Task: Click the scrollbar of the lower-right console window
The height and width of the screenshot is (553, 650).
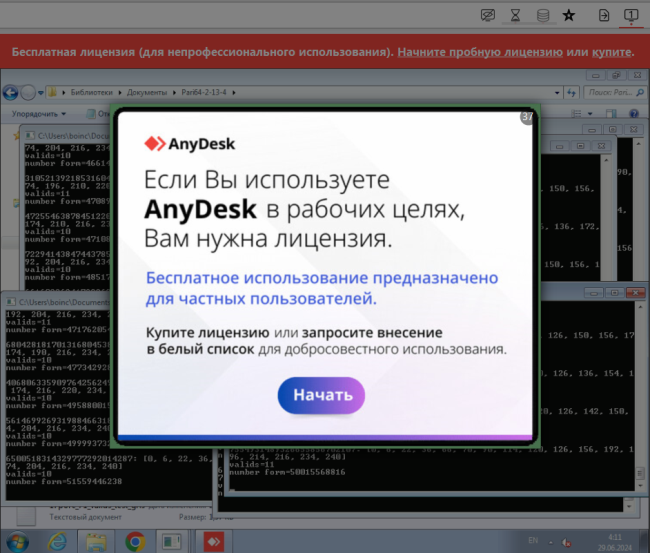Action: [640, 396]
